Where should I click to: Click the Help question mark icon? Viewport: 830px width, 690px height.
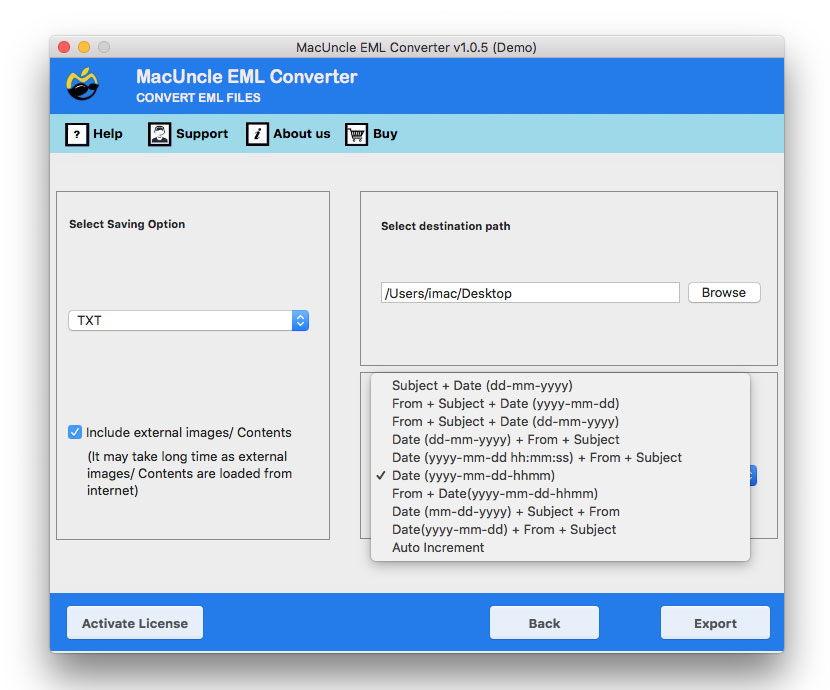[77, 134]
